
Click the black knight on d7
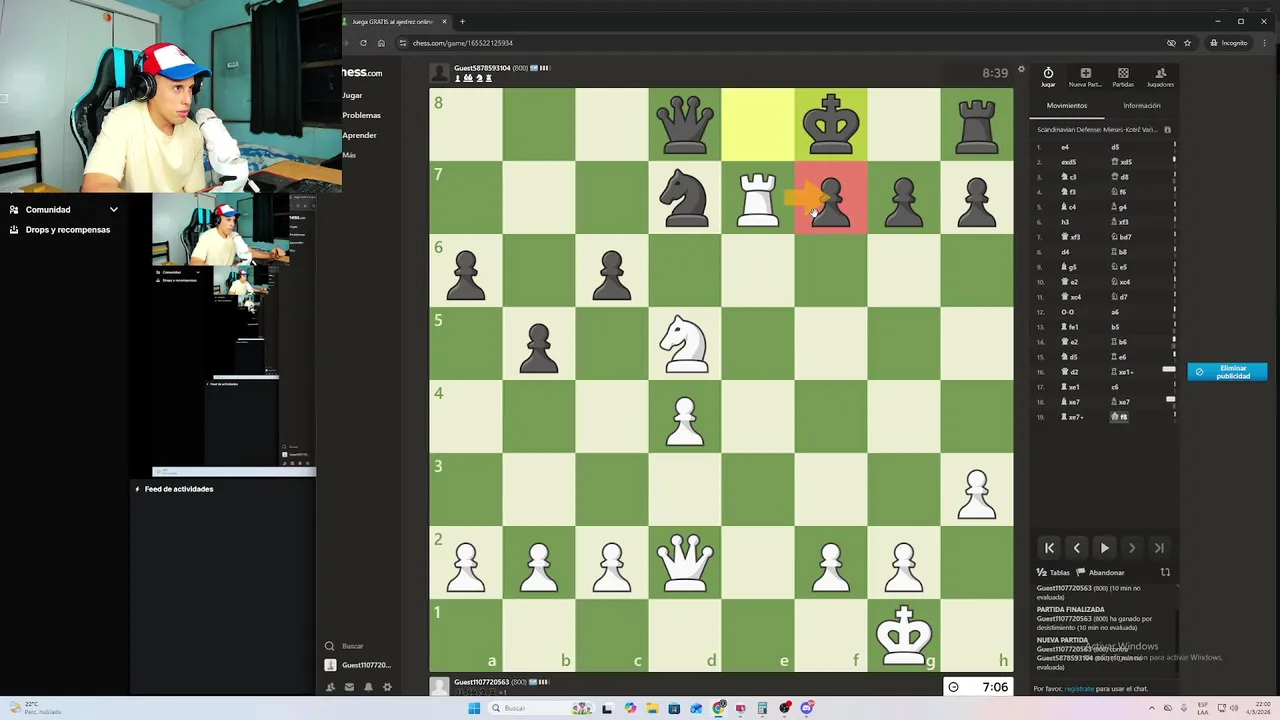click(685, 198)
